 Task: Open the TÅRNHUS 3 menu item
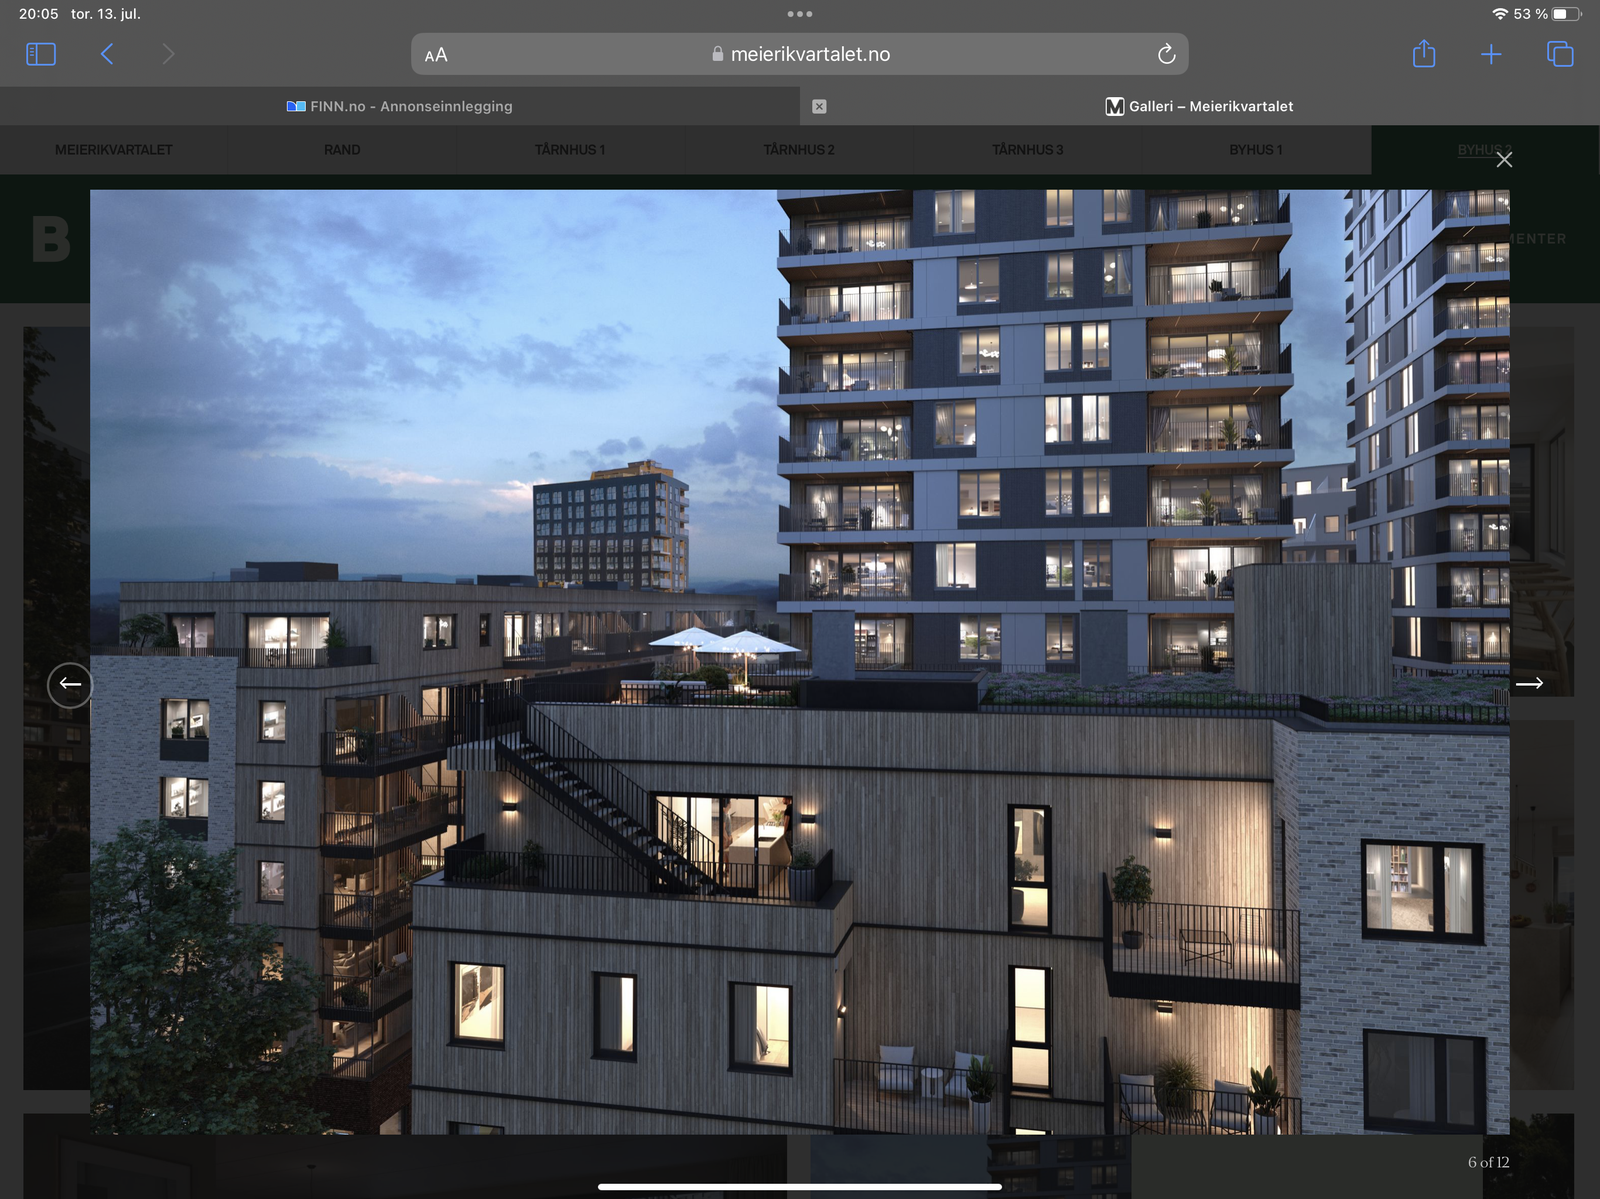click(1028, 150)
